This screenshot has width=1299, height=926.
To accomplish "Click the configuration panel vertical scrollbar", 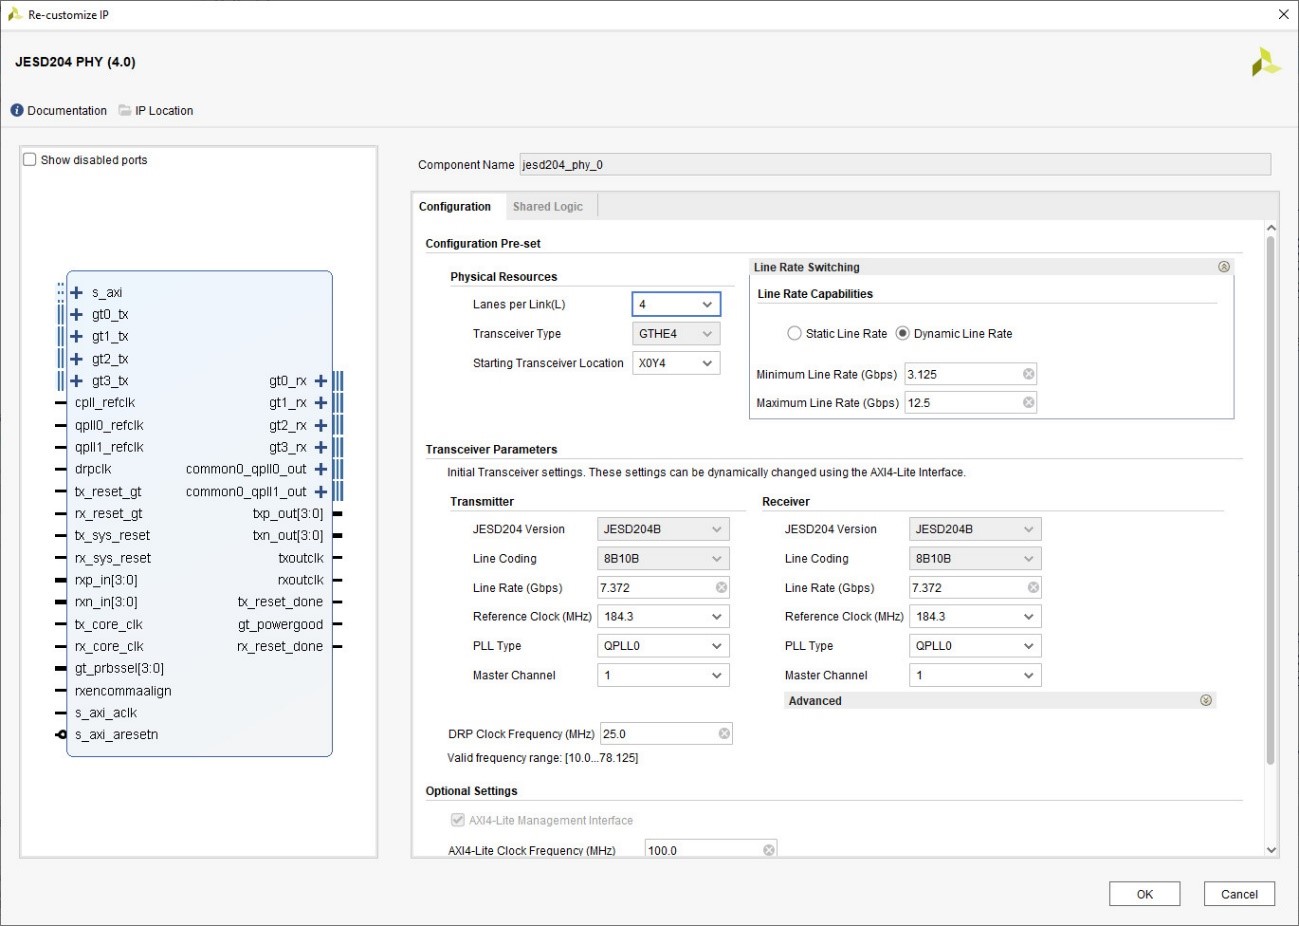I will (1271, 500).
